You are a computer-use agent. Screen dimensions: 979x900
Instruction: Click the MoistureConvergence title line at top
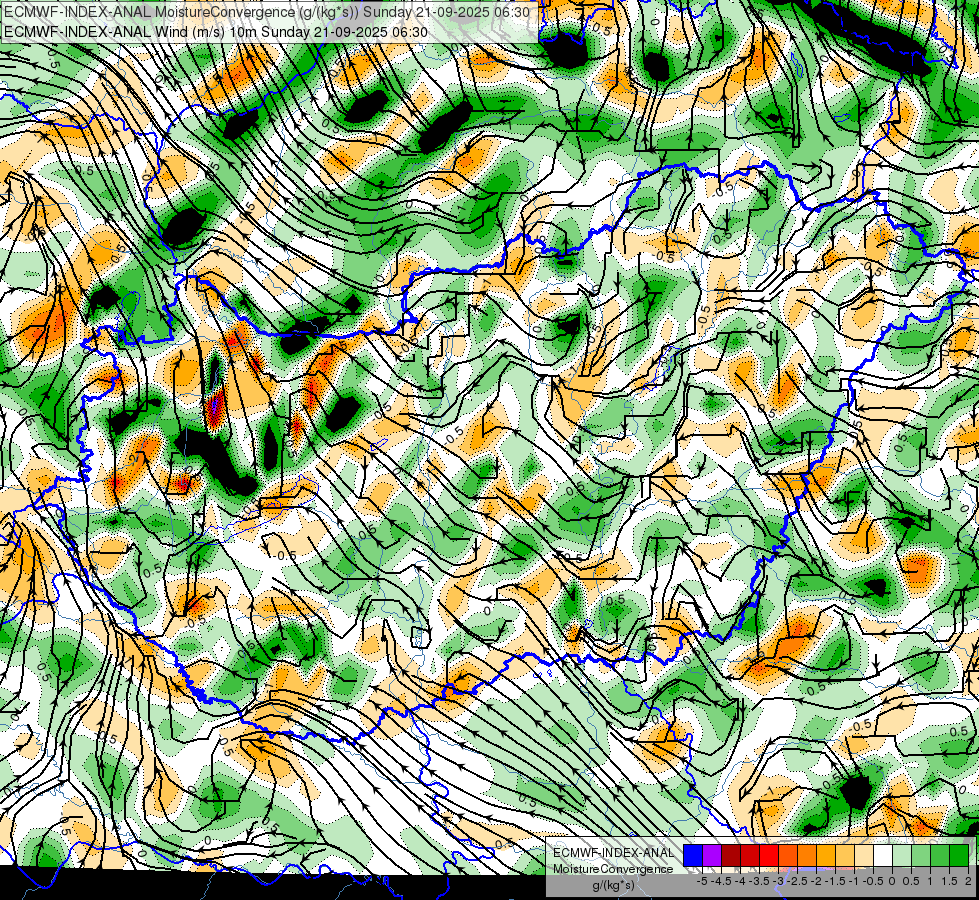click(267, 12)
